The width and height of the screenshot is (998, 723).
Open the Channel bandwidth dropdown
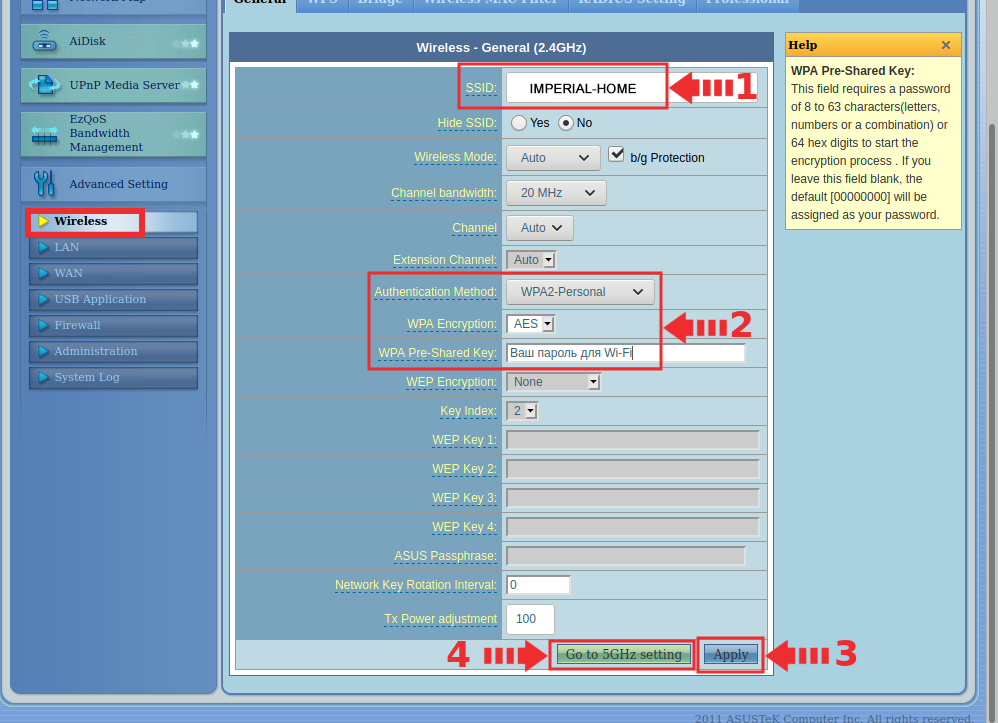tap(556, 193)
